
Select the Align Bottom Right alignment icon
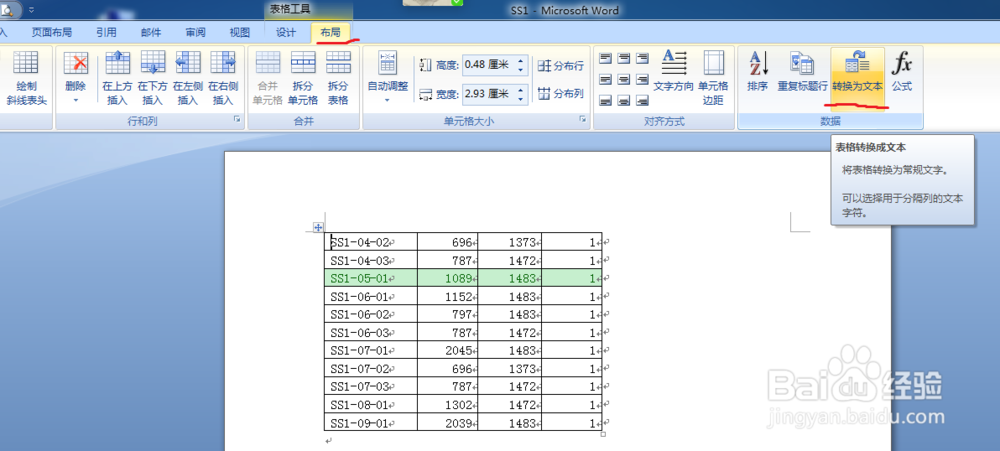(x=642, y=100)
